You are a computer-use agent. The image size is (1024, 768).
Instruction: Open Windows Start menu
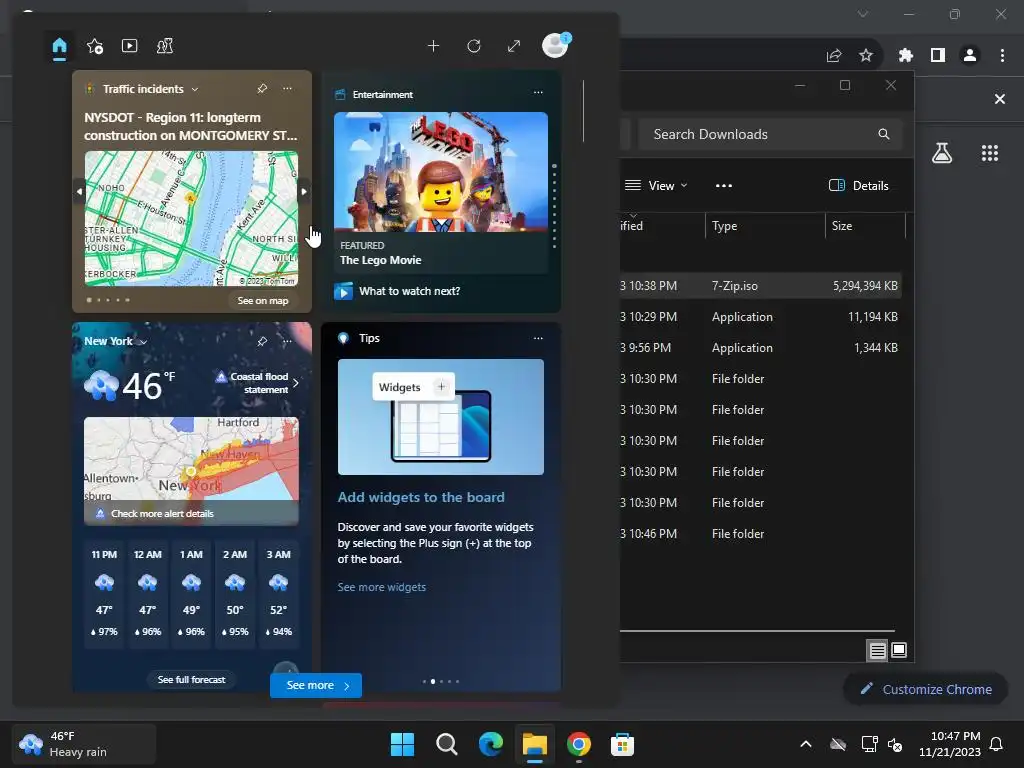point(402,744)
